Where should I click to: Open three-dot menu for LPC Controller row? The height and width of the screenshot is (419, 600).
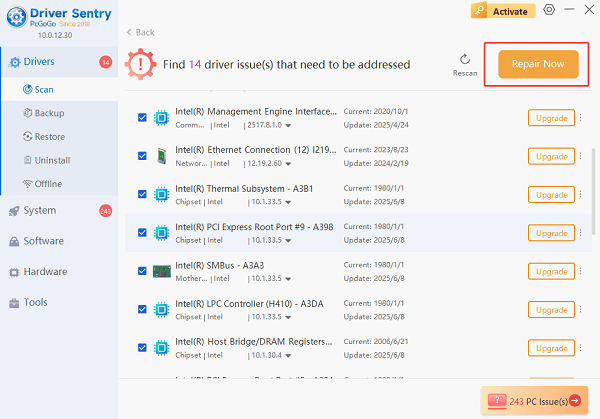point(580,310)
